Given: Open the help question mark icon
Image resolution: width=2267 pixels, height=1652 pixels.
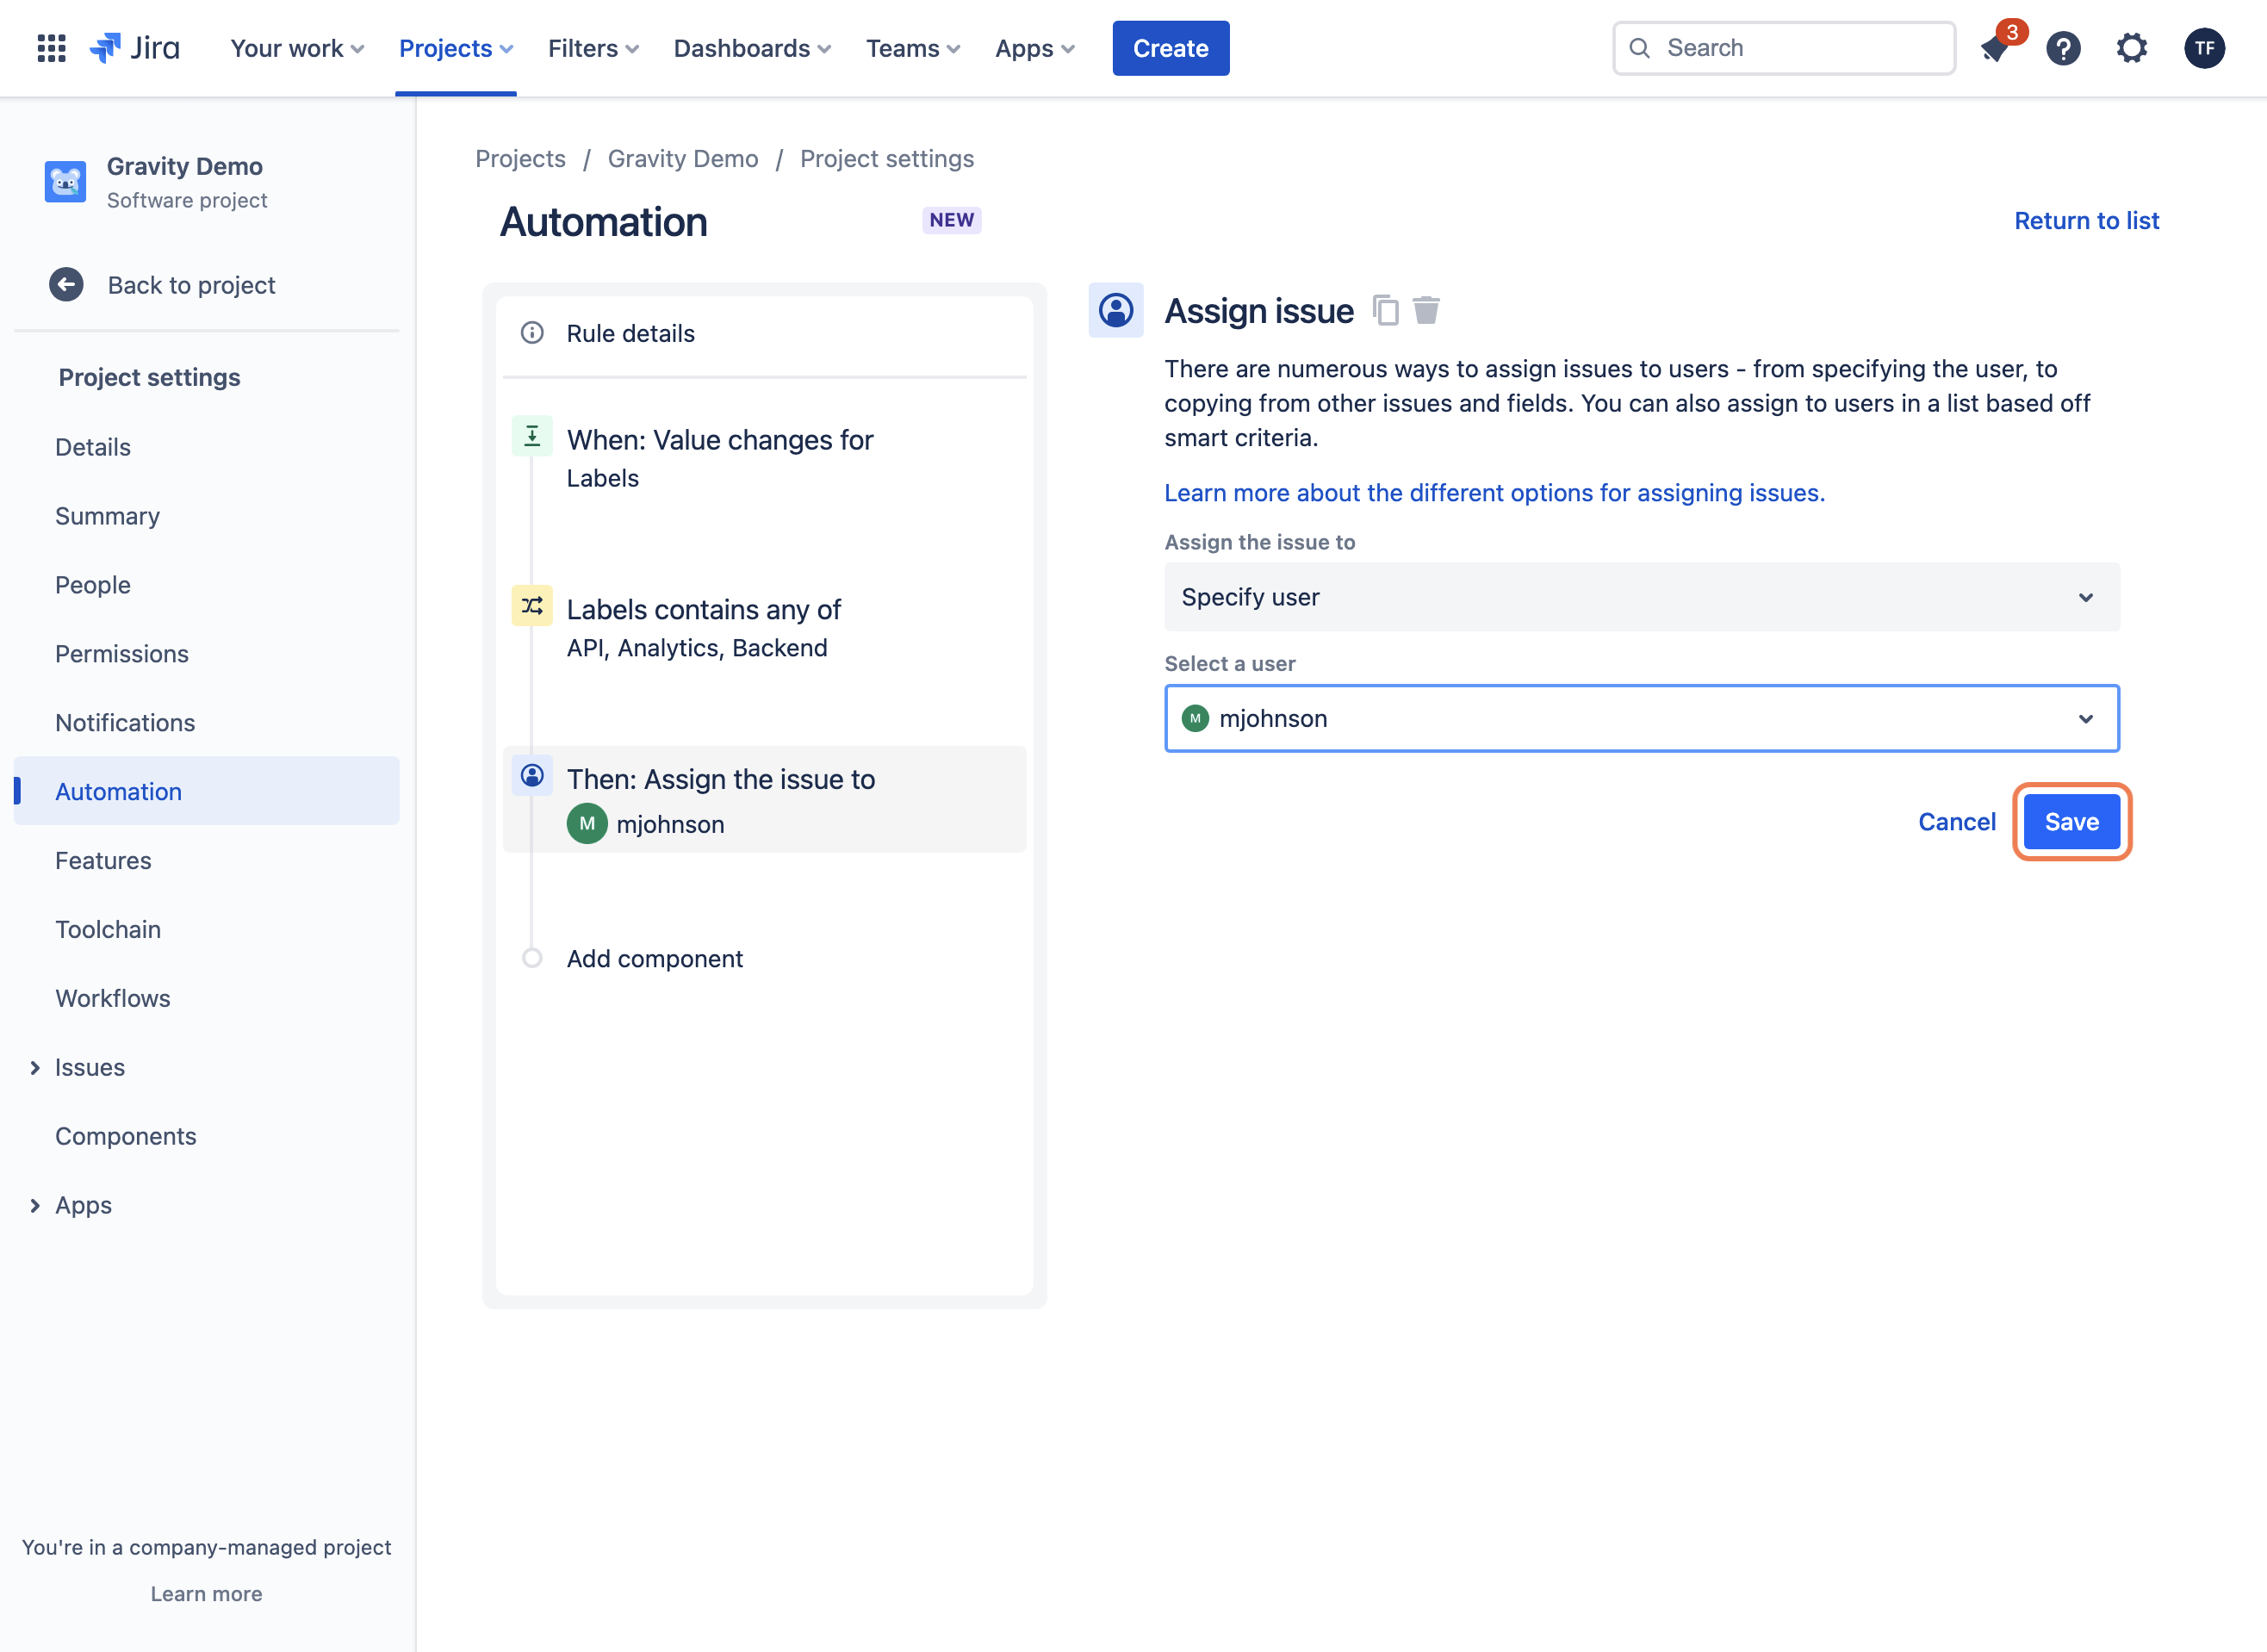Looking at the screenshot, I should (2063, 48).
